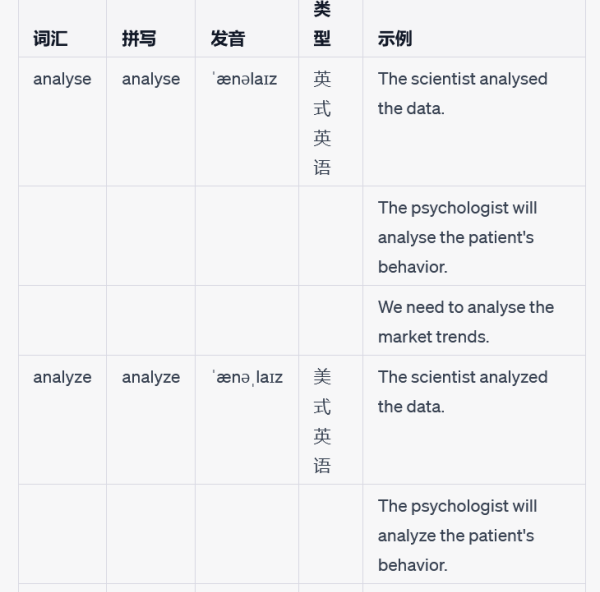Click the 美式英语 type cell

(x=322, y=421)
